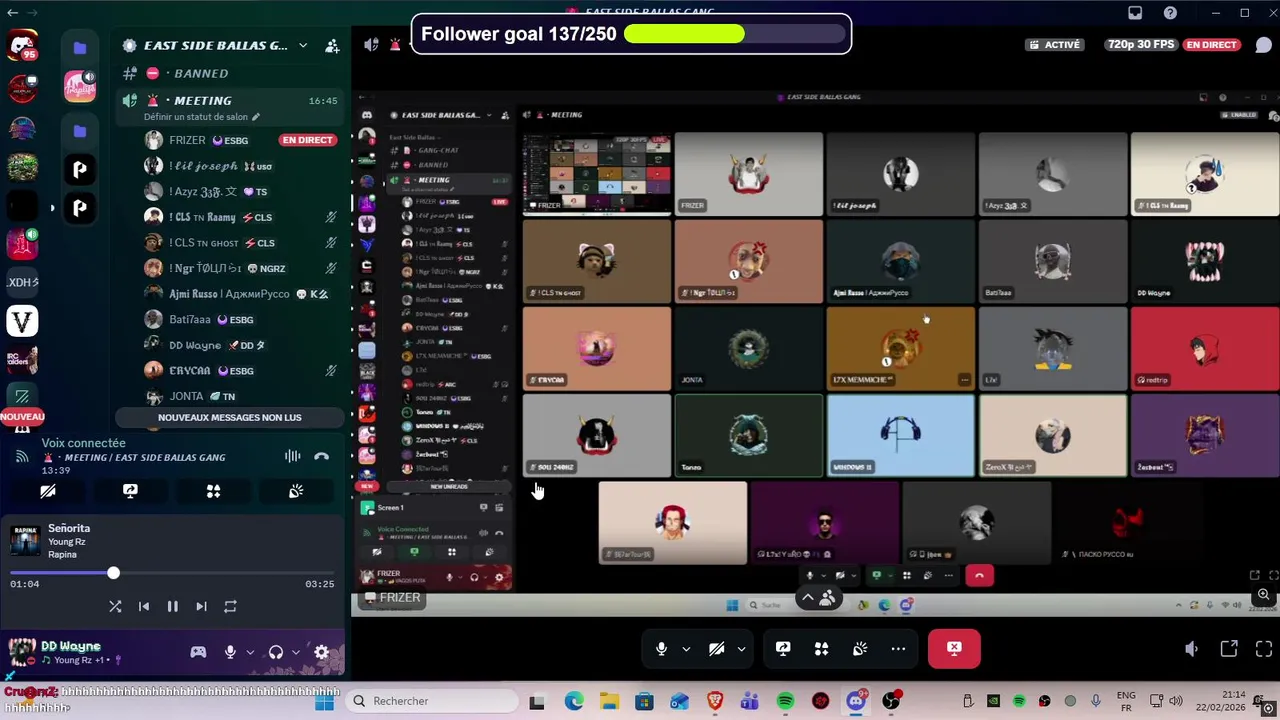Expand microphone dropdown in stream control bar
Image resolution: width=1280 pixels, height=720 pixels.
click(x=686, y=649)
